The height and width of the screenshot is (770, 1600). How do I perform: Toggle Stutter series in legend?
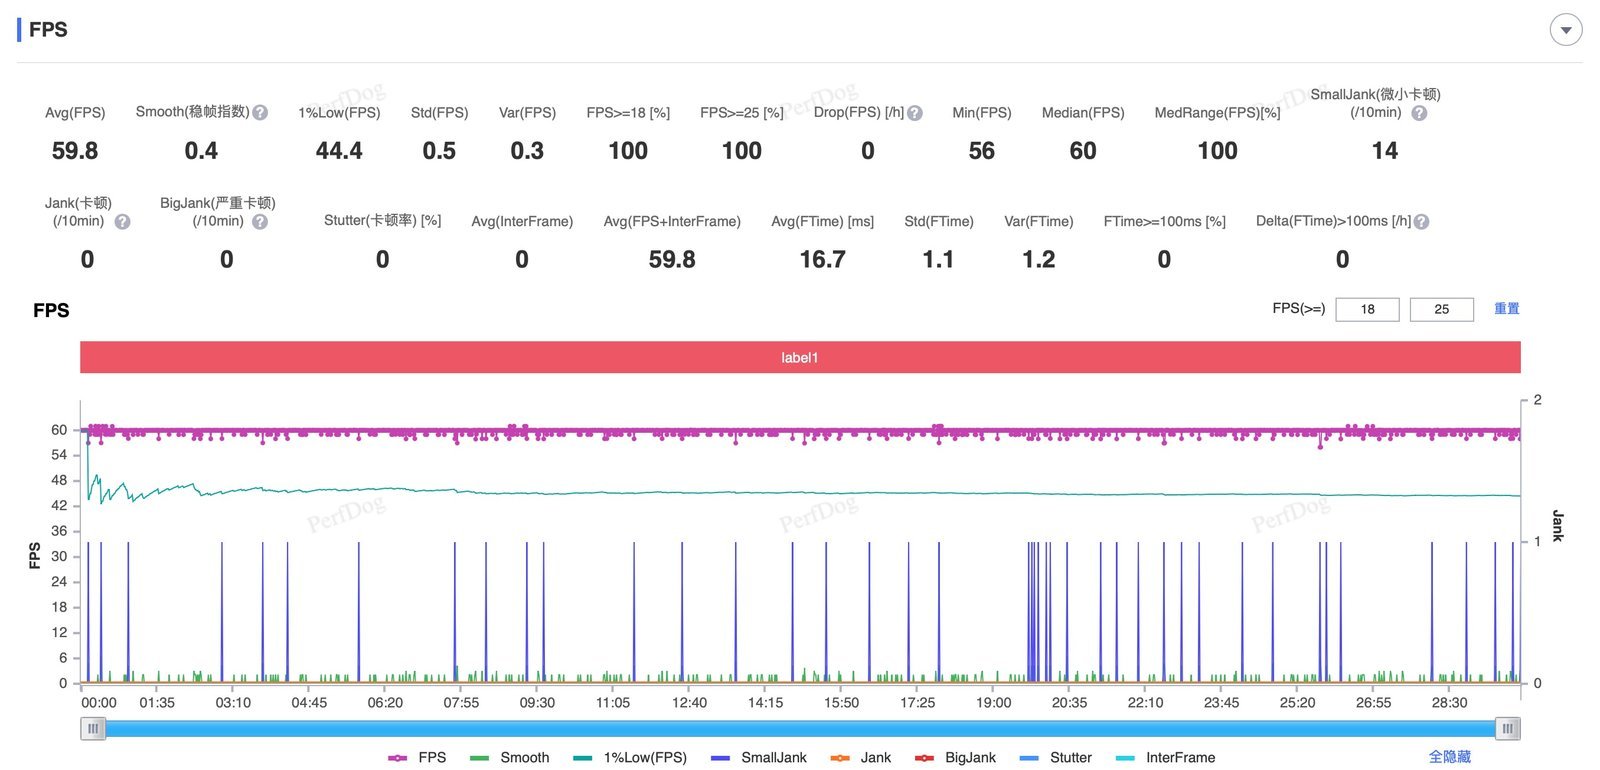pos(1056,758)
